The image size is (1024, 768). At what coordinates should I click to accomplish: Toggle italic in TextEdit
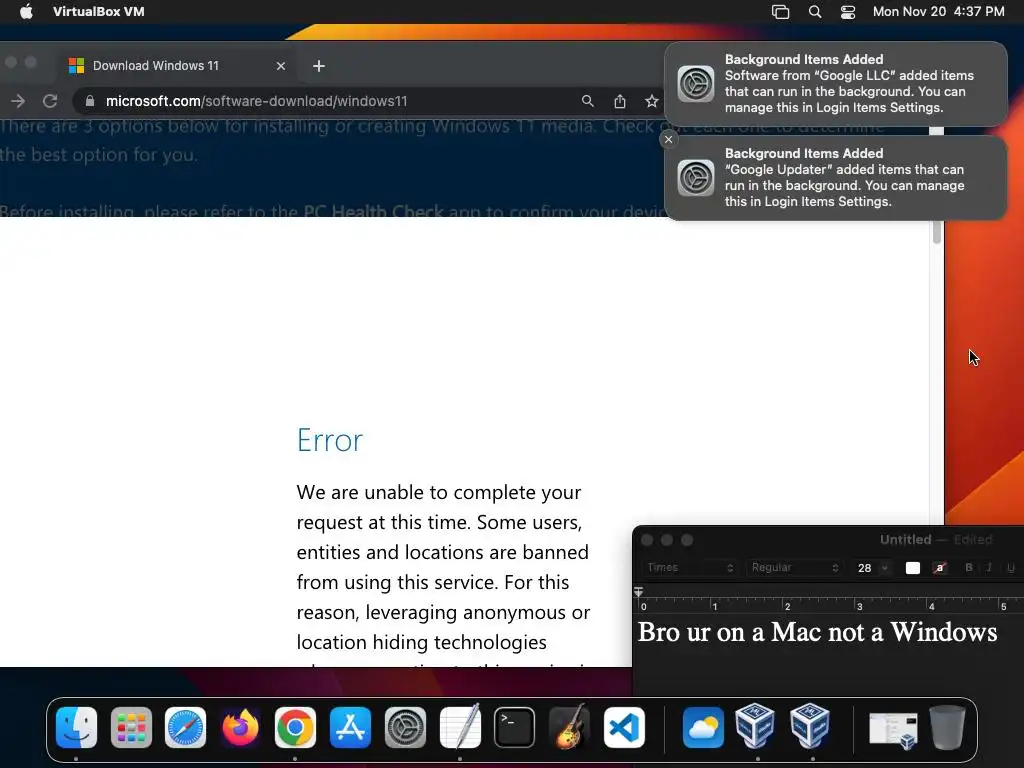(x=989, y=568)
